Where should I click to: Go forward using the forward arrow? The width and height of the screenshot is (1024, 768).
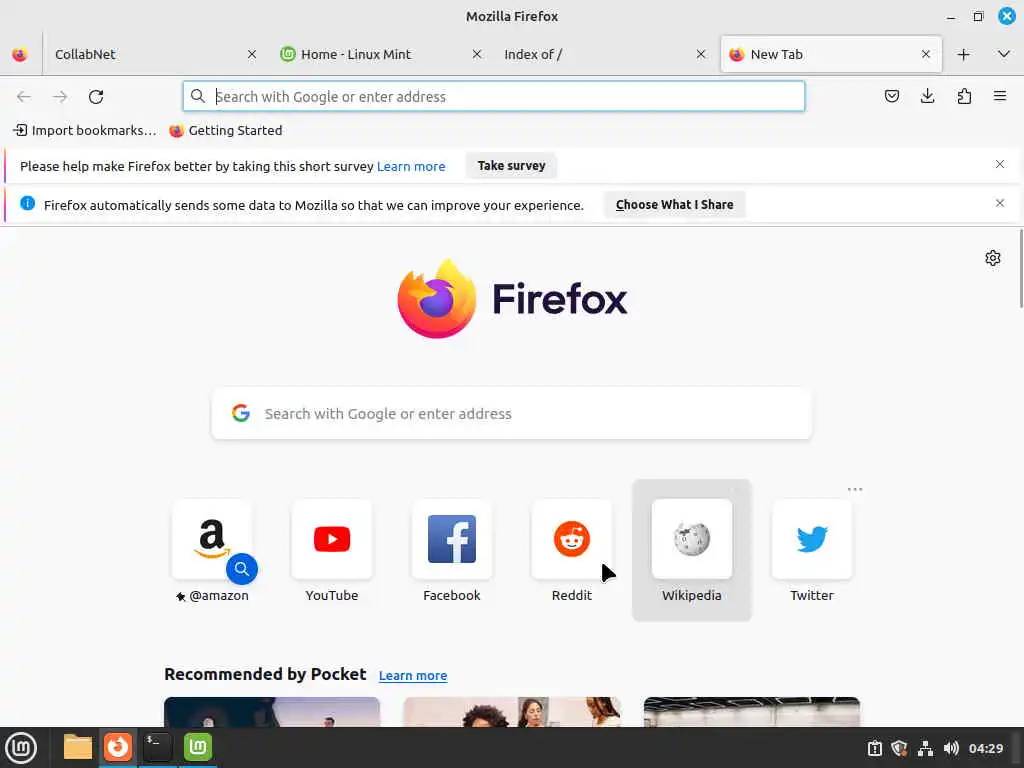pos(60,97)
